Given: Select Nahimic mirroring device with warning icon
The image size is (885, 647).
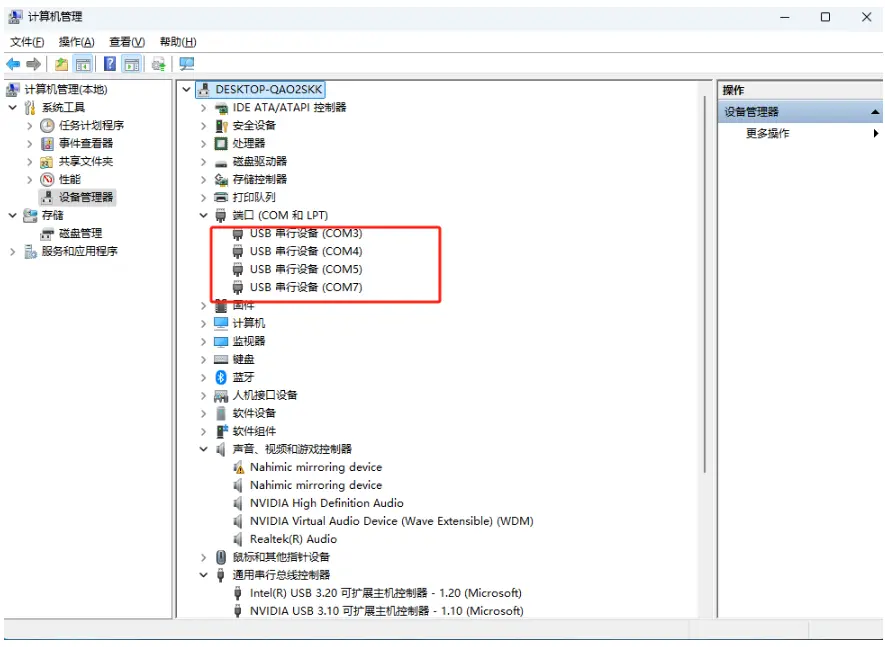Looking at the screenshot, I should [316, 467].
